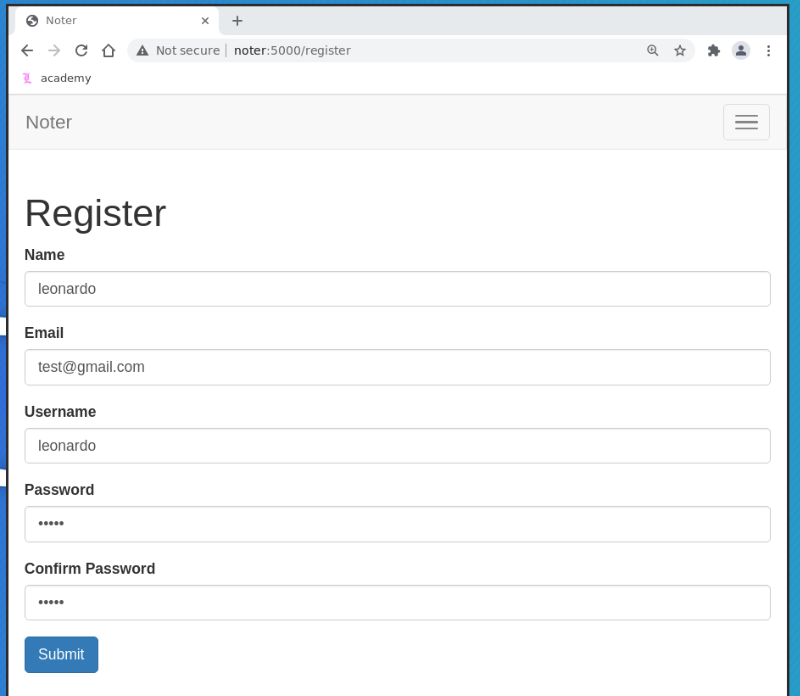Reload the page with refresh icon
The image size is (800, 696).
click(x=81, y=51)
